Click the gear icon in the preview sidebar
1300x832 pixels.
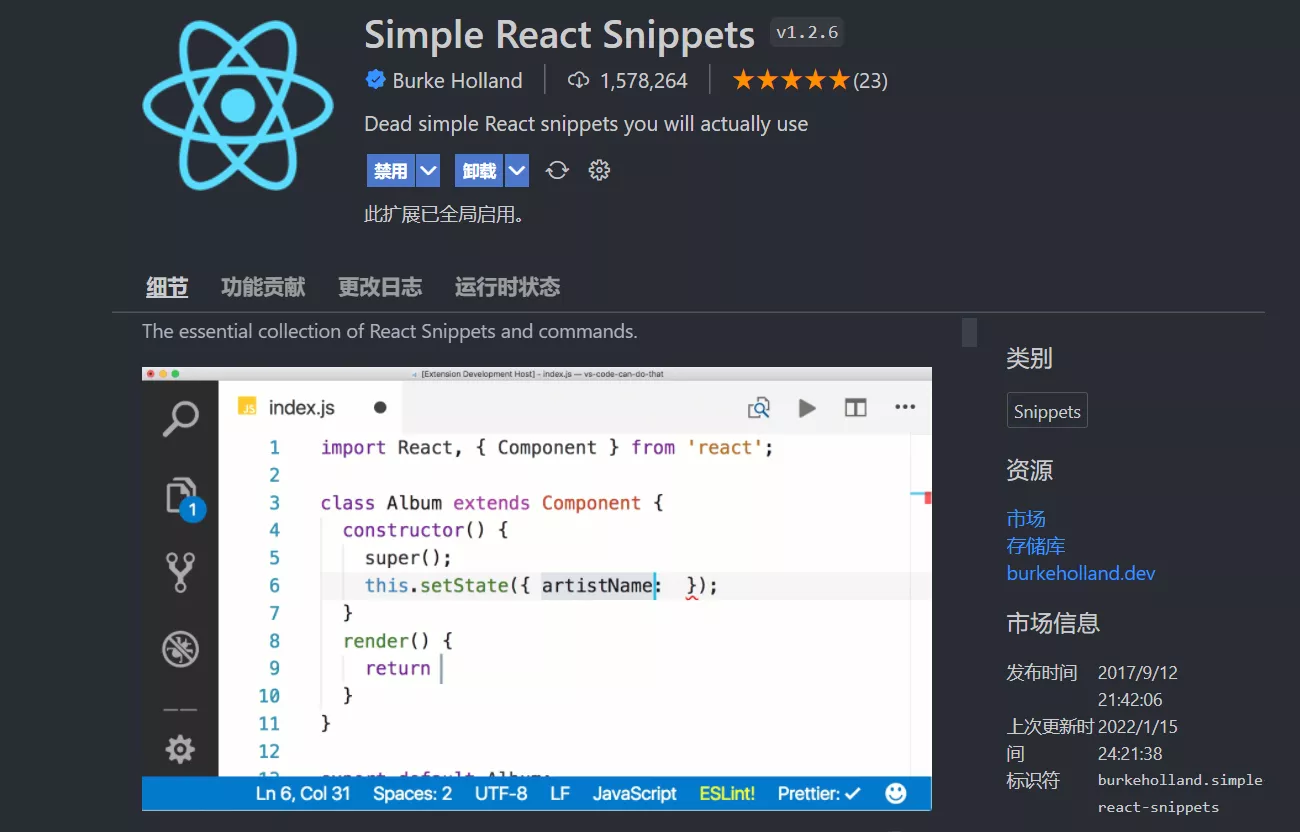(x=180, y=749)
